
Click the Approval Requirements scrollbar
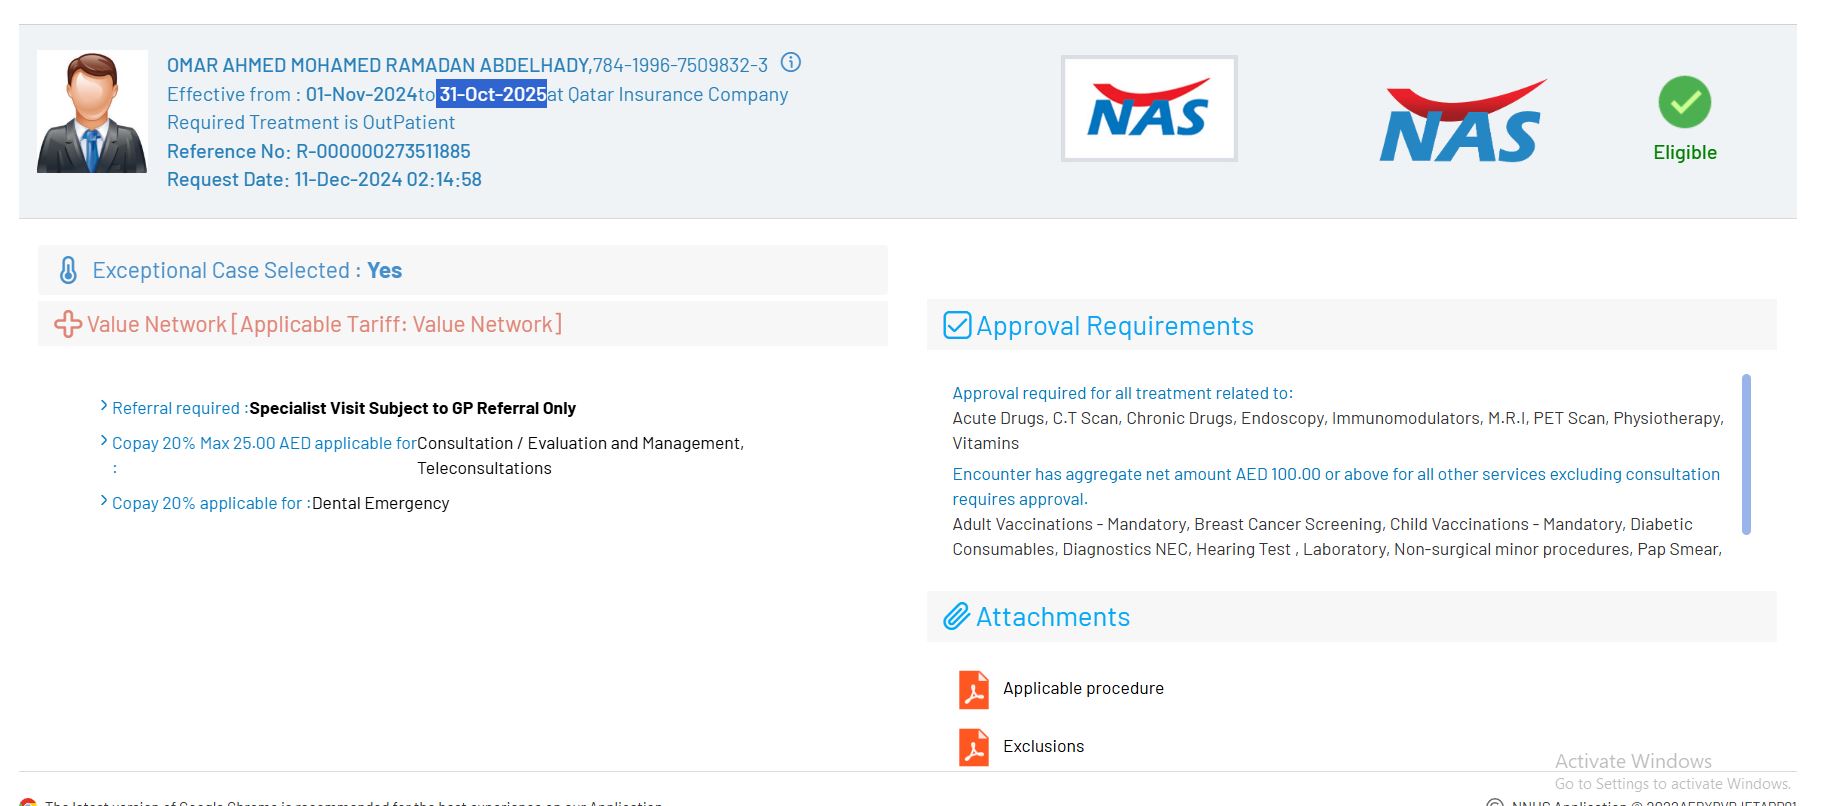pos(1746,455)
